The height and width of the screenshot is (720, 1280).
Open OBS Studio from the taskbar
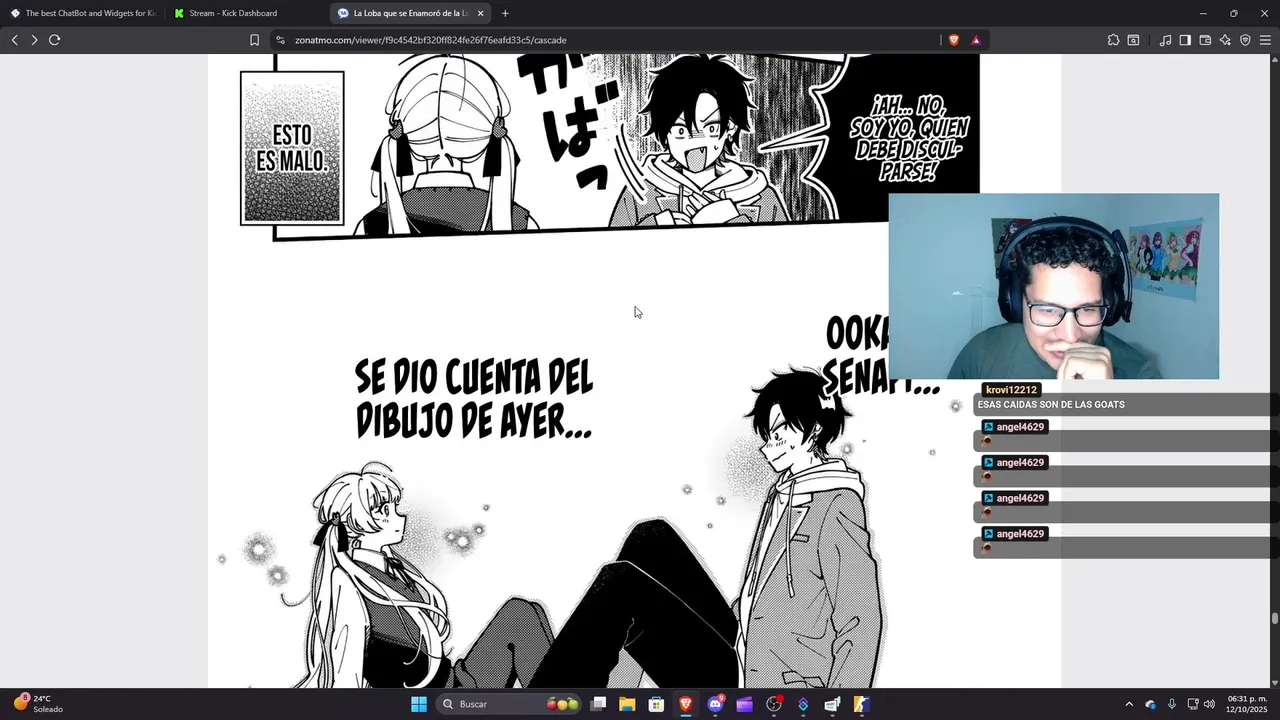click(x=774, y=704)
